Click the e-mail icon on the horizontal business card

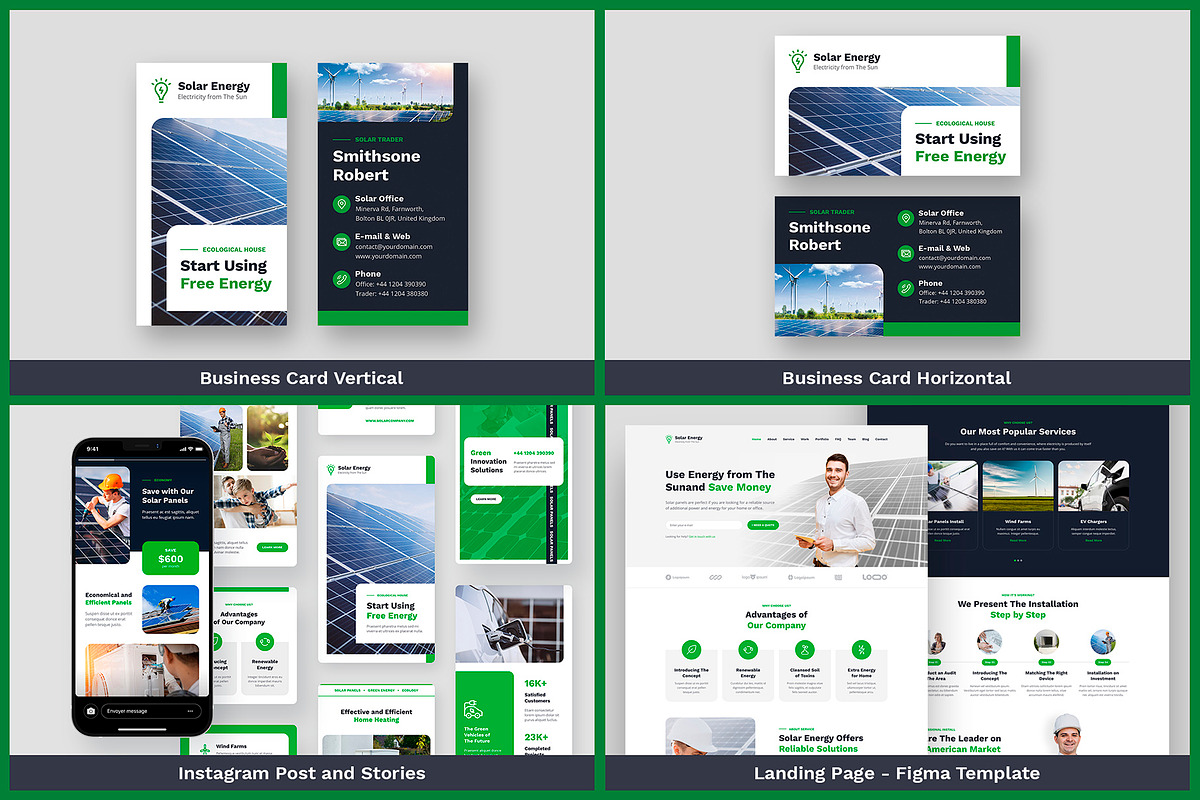point(906,253)
